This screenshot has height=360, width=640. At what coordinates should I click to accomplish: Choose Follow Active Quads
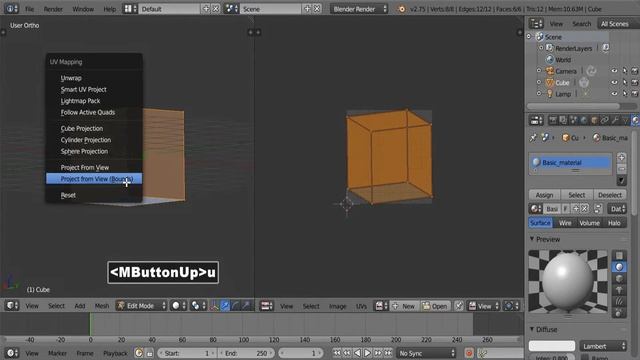pos(88,112)
